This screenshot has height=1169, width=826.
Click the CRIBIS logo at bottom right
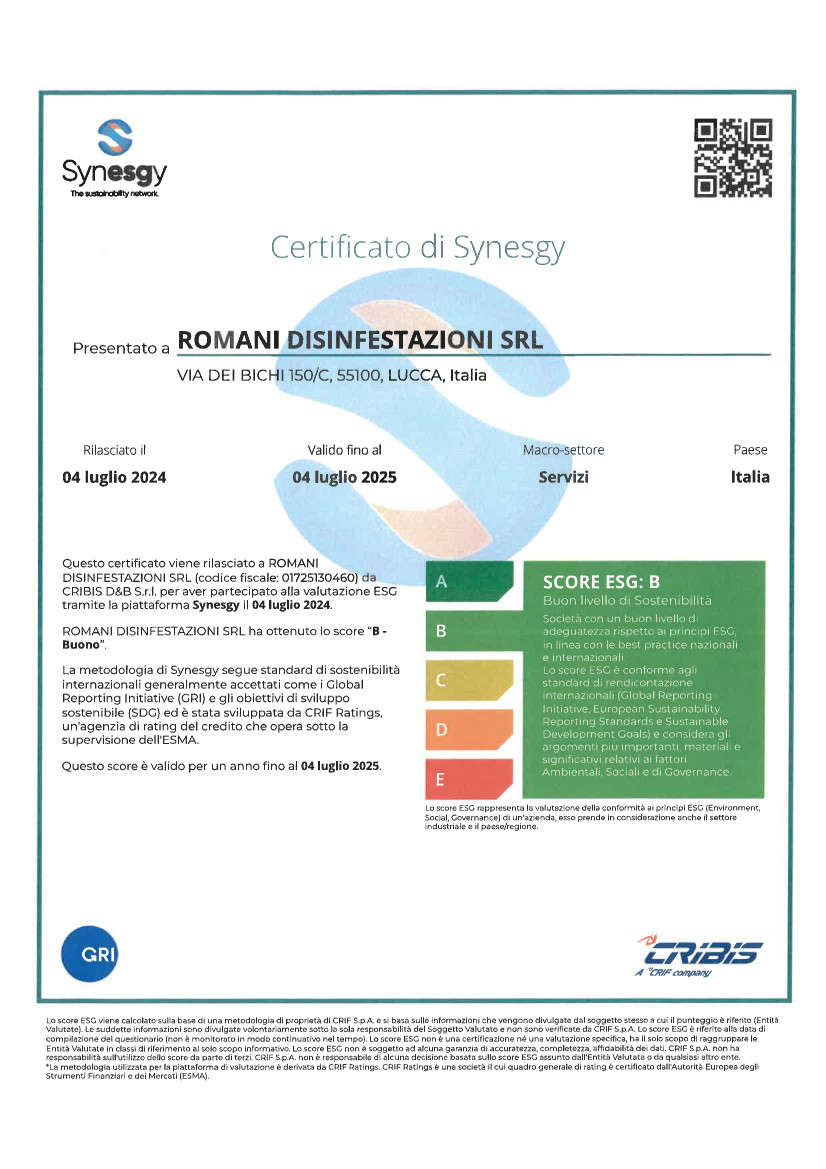(699, 955)
